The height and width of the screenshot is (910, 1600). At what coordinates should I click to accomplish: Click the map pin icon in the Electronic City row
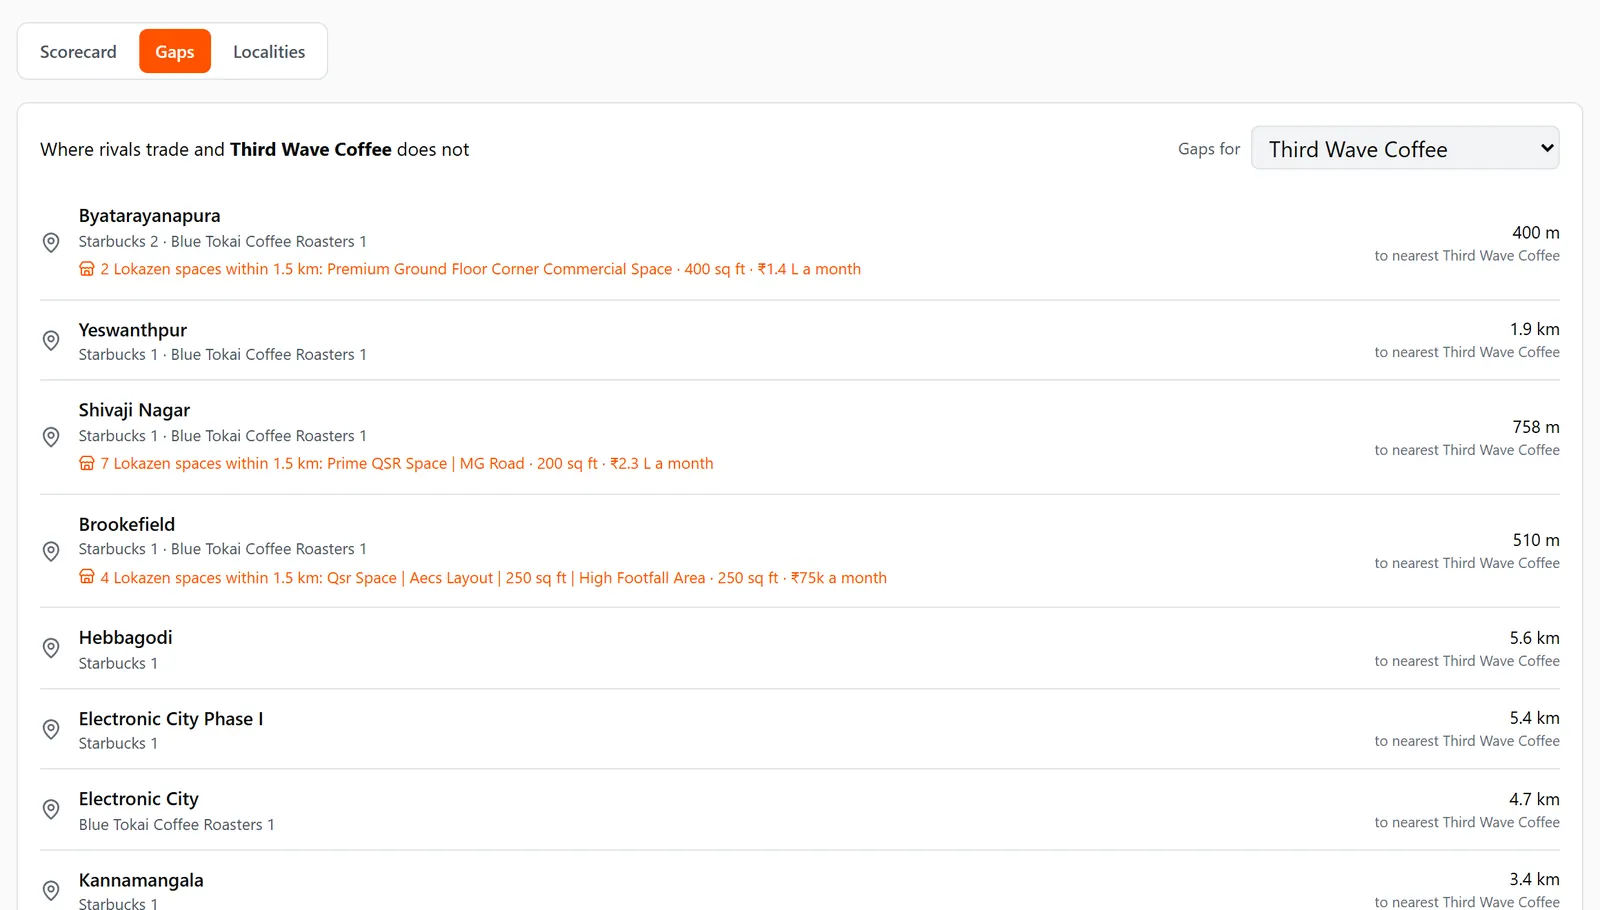coord(51,809)
